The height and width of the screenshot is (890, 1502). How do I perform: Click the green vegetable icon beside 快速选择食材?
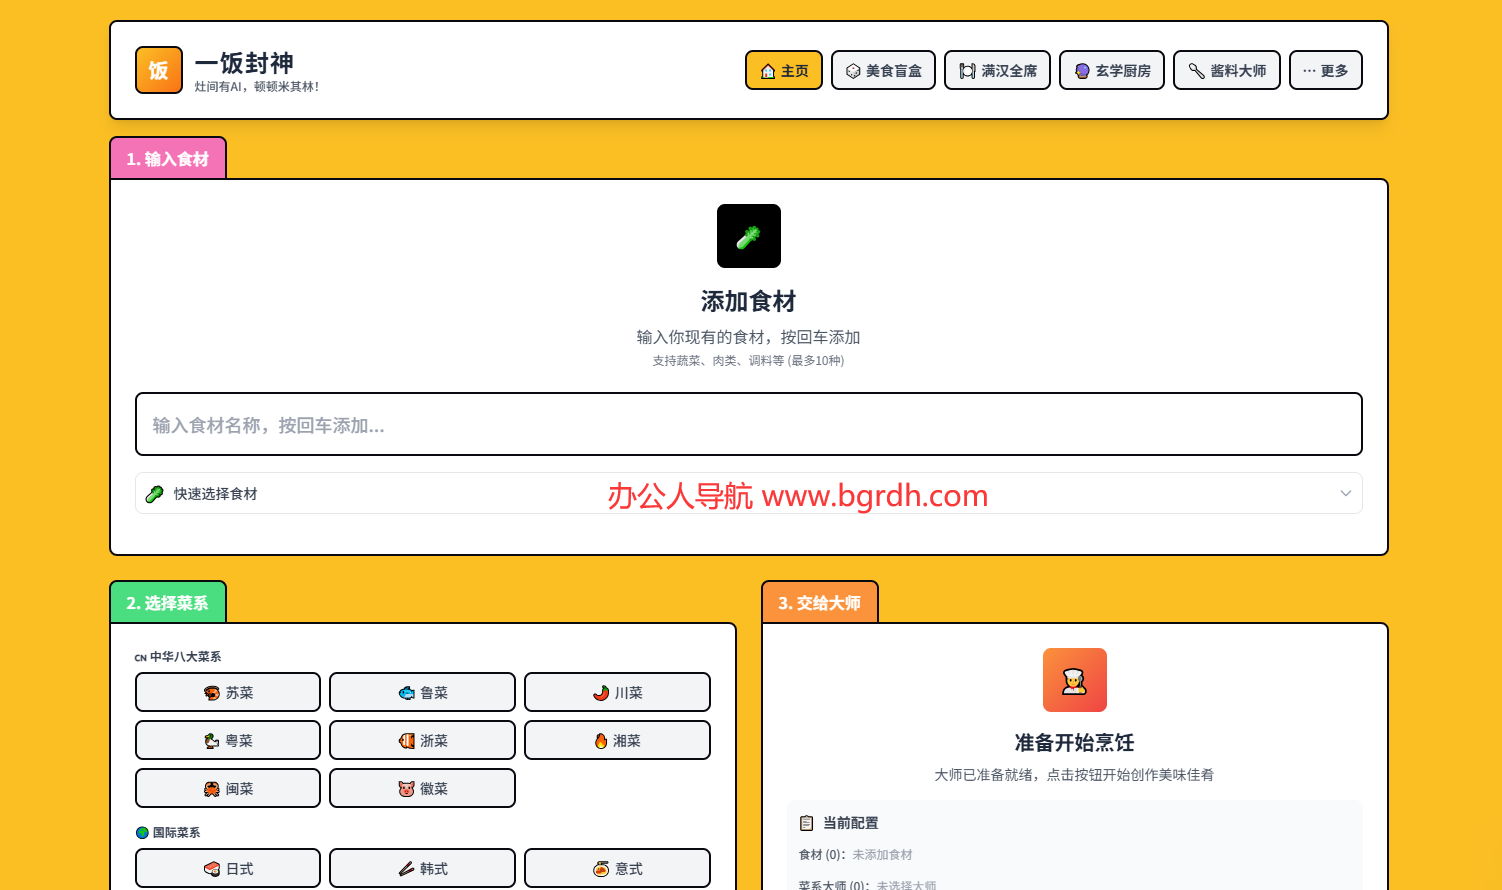[155, 494]
